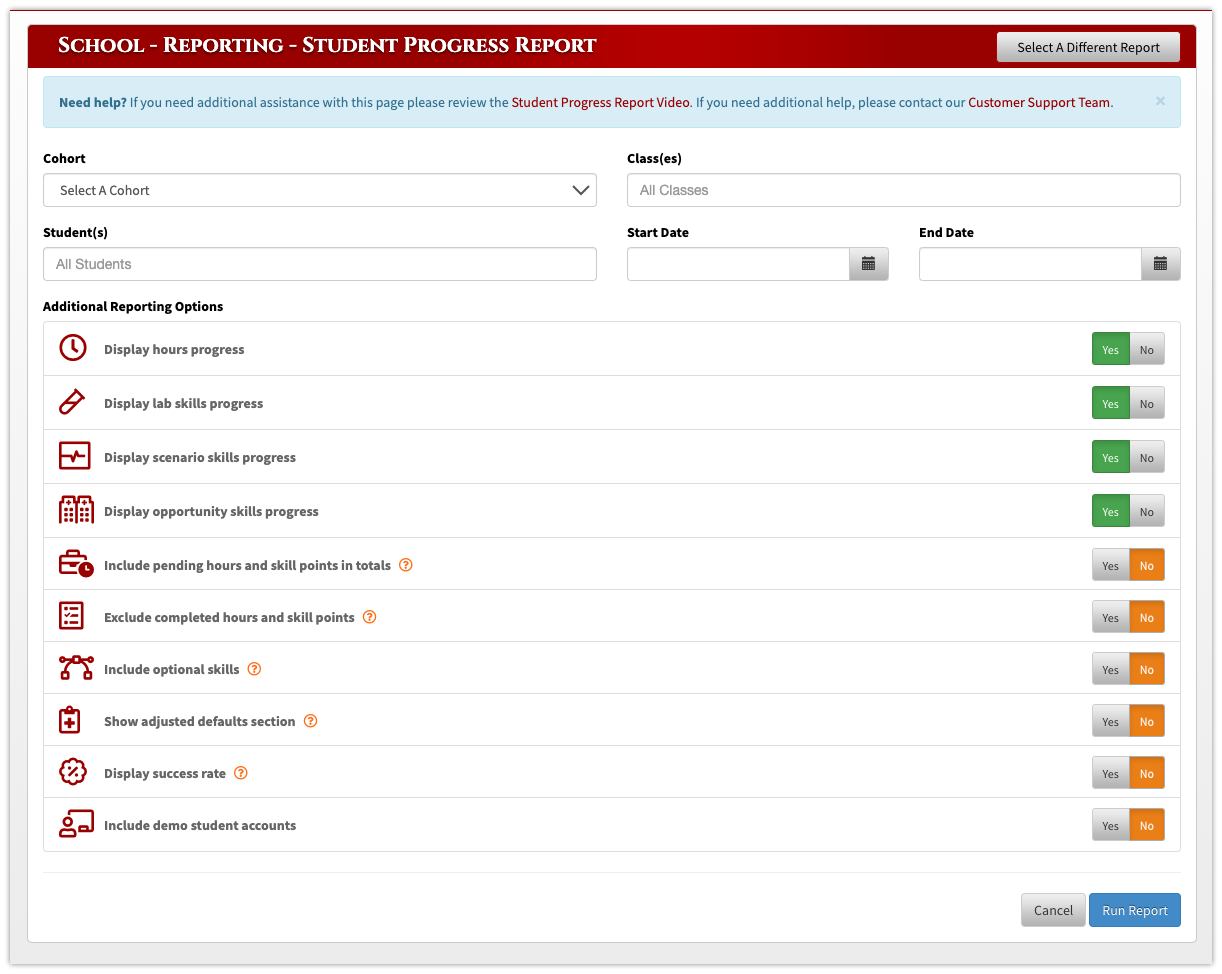The image size is (1222, 974).
Task: Click the clock icon beside Display hours progress
Action: [x=73, y=348]
